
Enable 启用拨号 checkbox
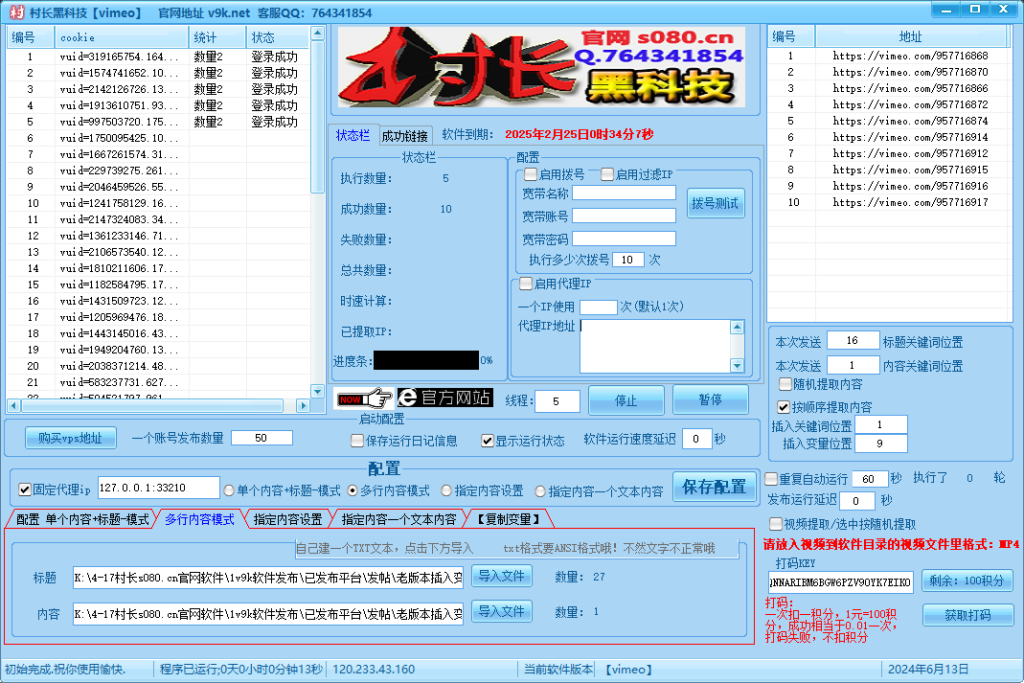[530, 174]
